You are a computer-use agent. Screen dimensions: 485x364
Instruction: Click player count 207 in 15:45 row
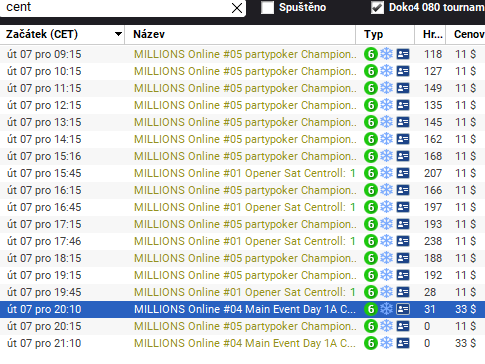433,173
